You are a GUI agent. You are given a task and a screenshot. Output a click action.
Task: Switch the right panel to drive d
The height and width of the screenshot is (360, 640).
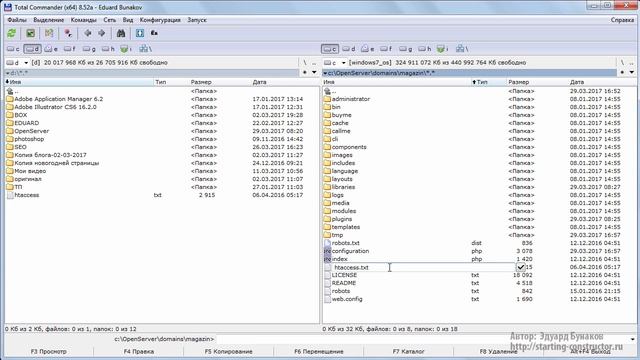pyautogui.click(x=349, y=49)
